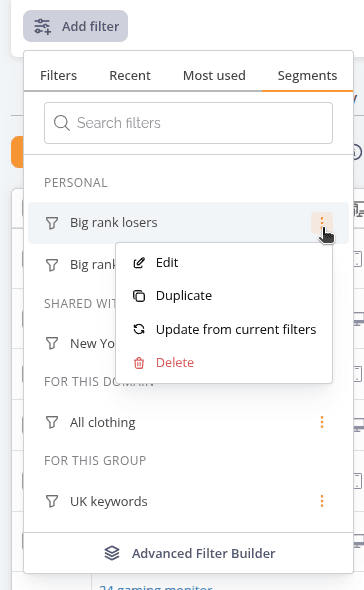Click the magnifier icon in search box
This screenshot has width=364, height=590.
tap(62, 123)
